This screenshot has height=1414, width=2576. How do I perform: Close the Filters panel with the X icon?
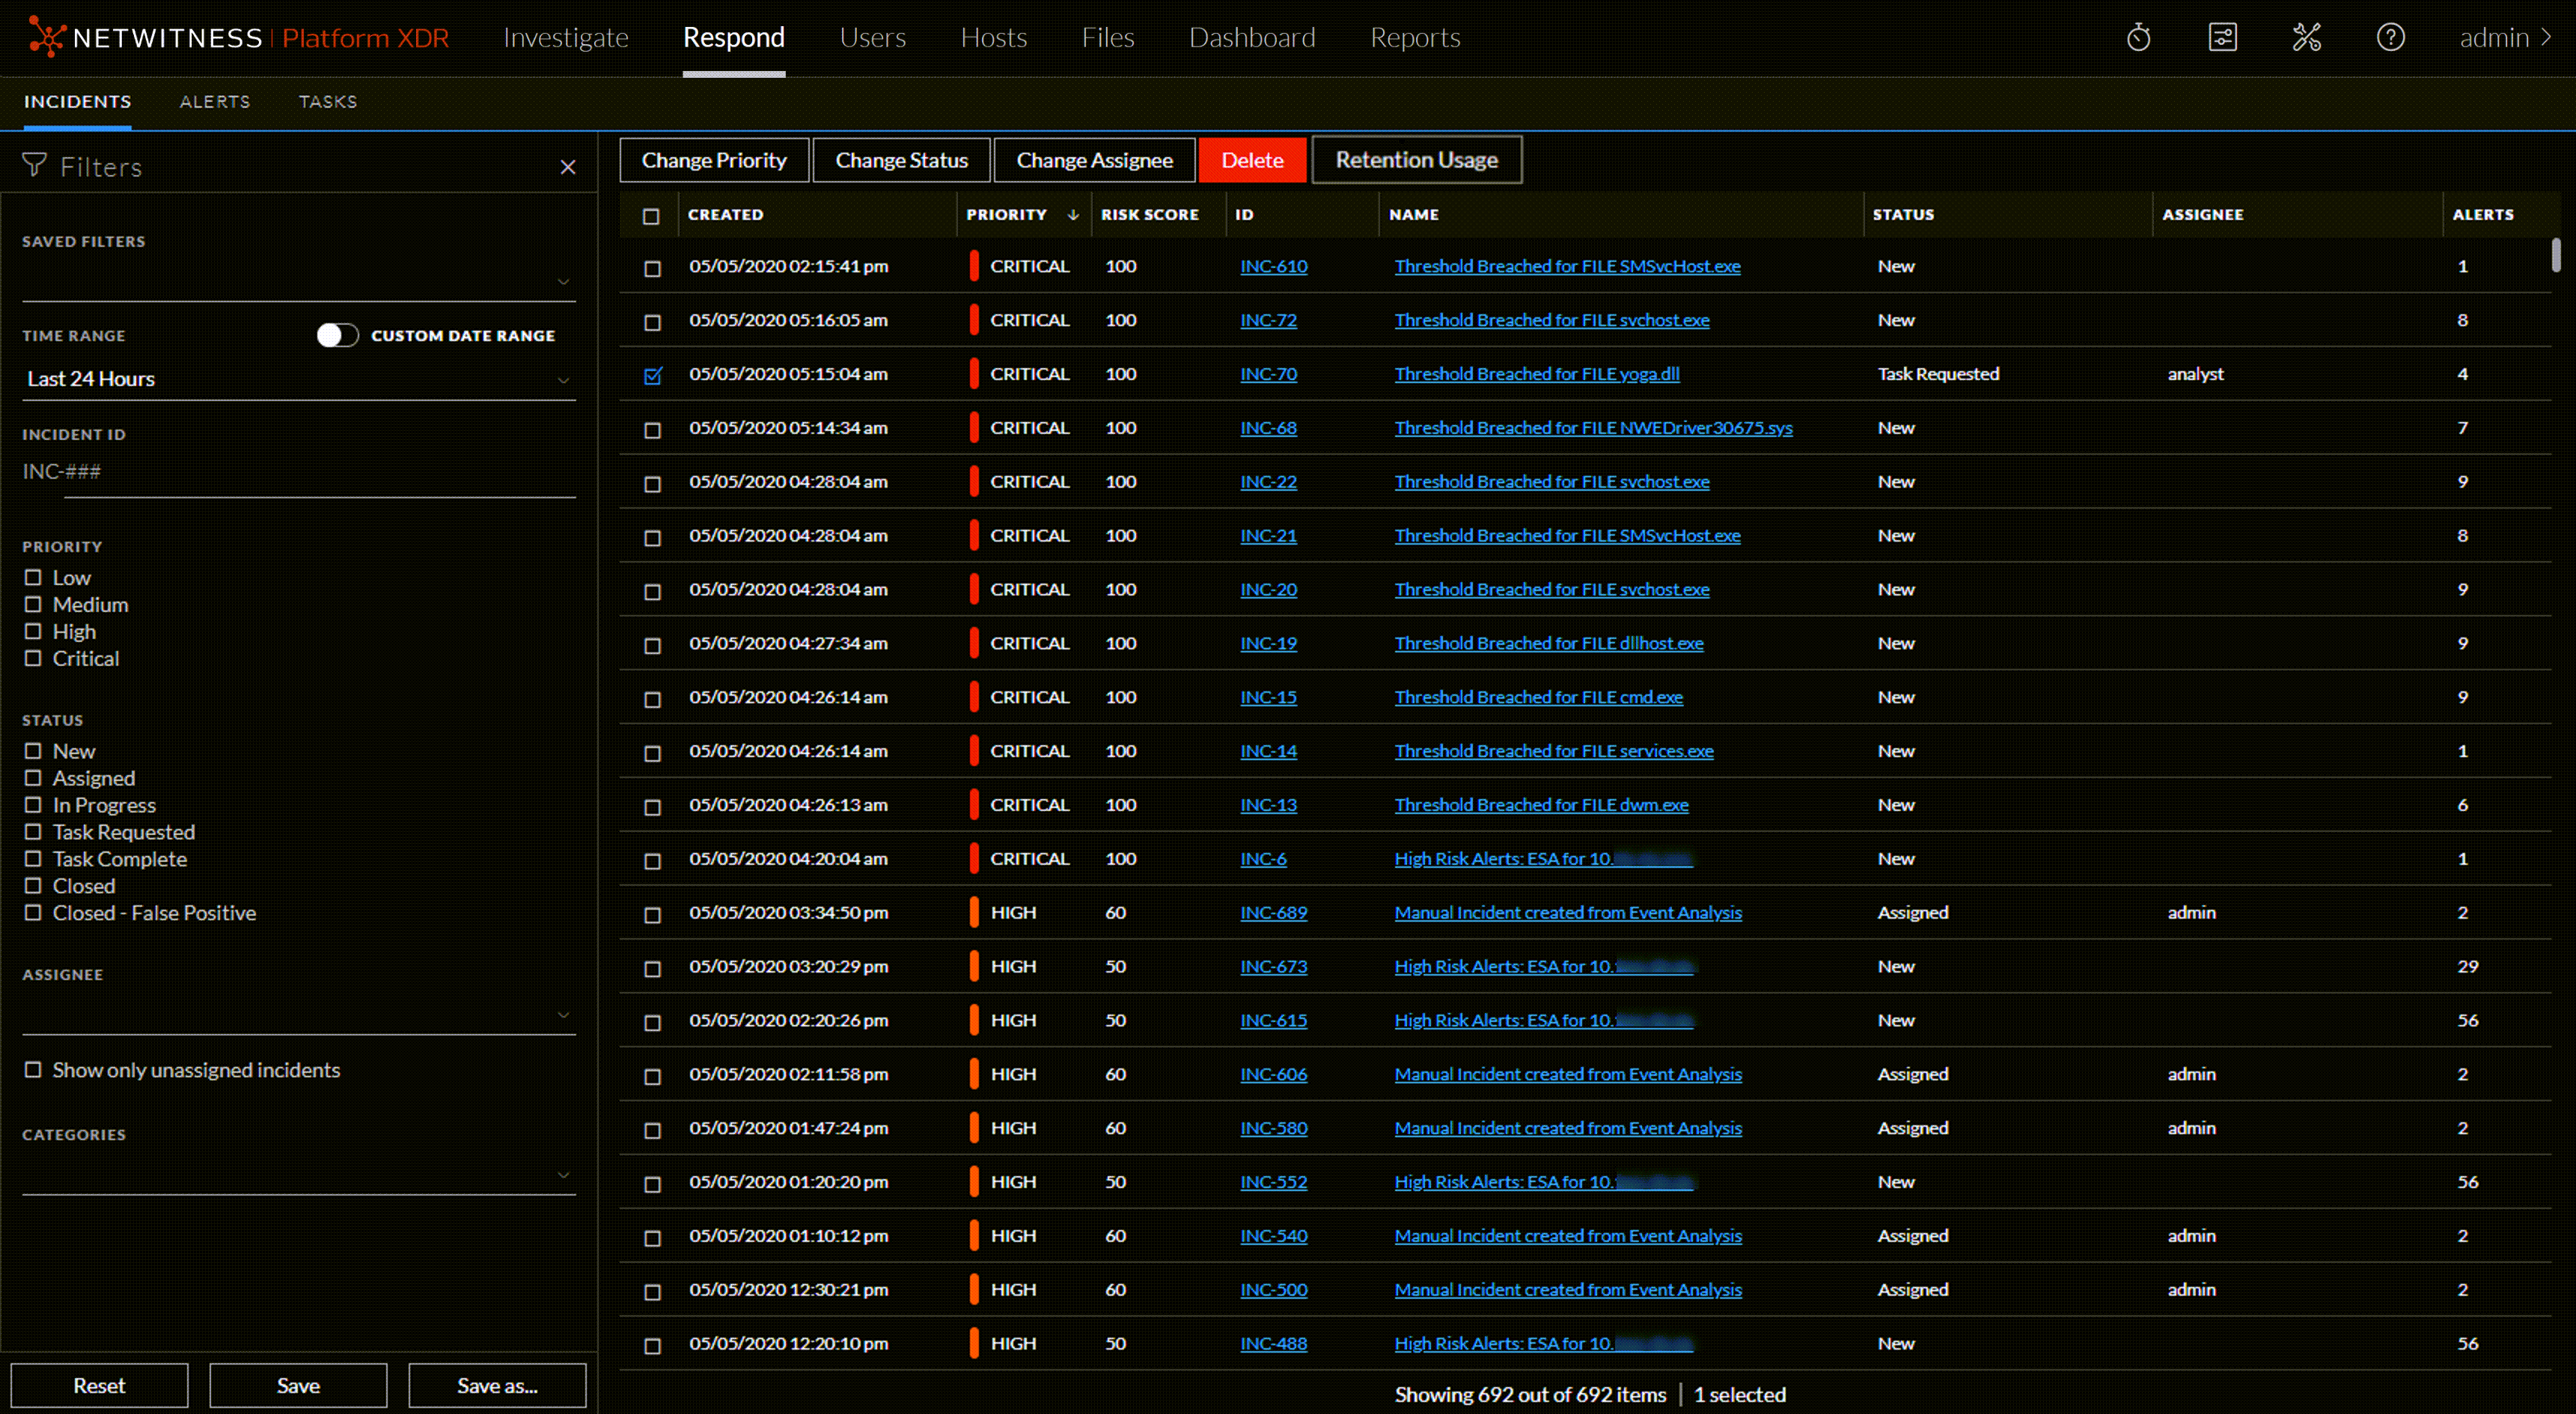point(568,167)
